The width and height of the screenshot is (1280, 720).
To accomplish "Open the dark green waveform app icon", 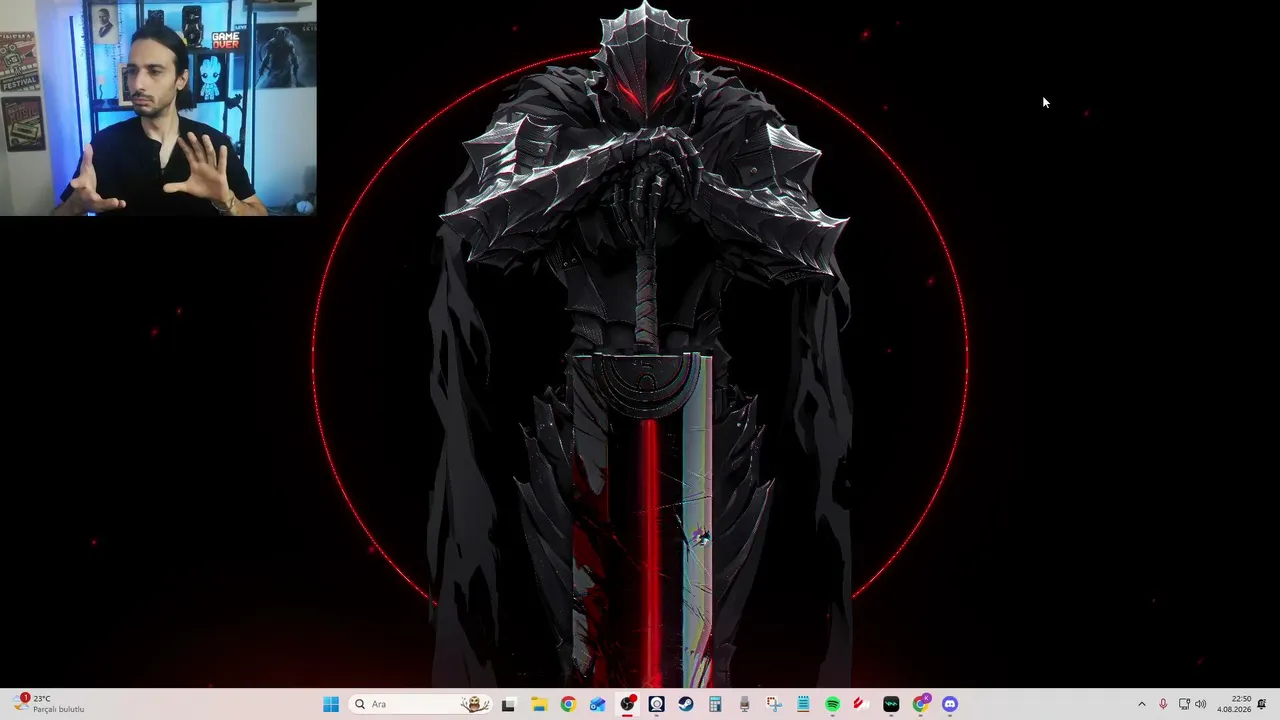I will 891,704.
